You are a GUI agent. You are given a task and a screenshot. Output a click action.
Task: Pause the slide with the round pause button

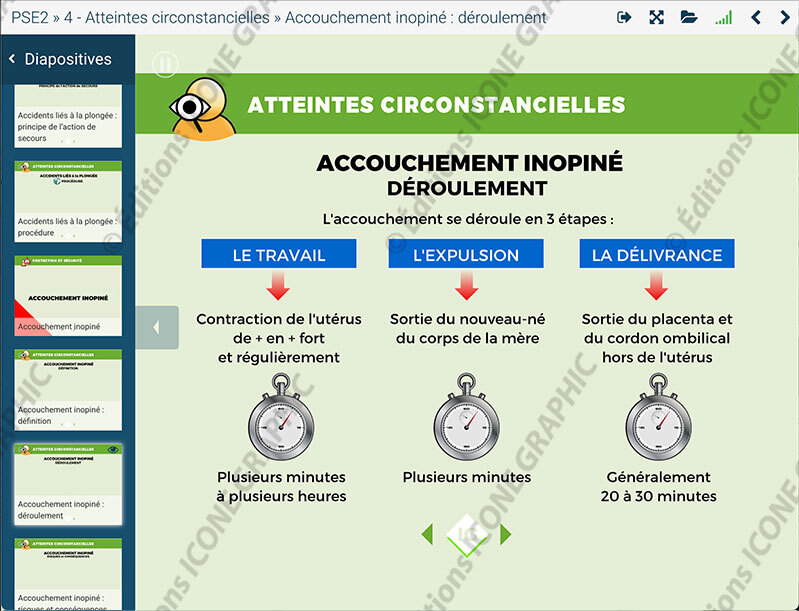165,65
